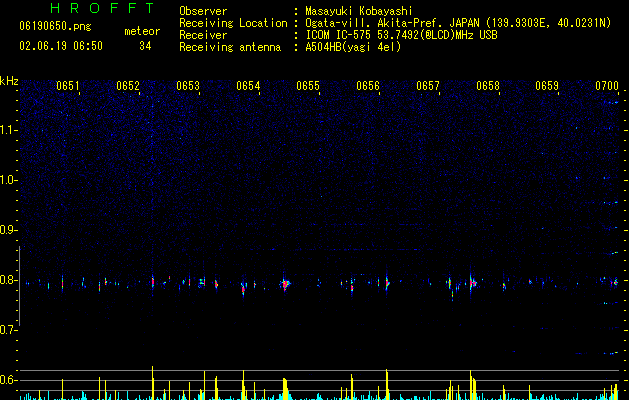Viewport: 629px width, 400px height.
Task: Click the meteor count value 34
Action: click(x=145, y=46)
